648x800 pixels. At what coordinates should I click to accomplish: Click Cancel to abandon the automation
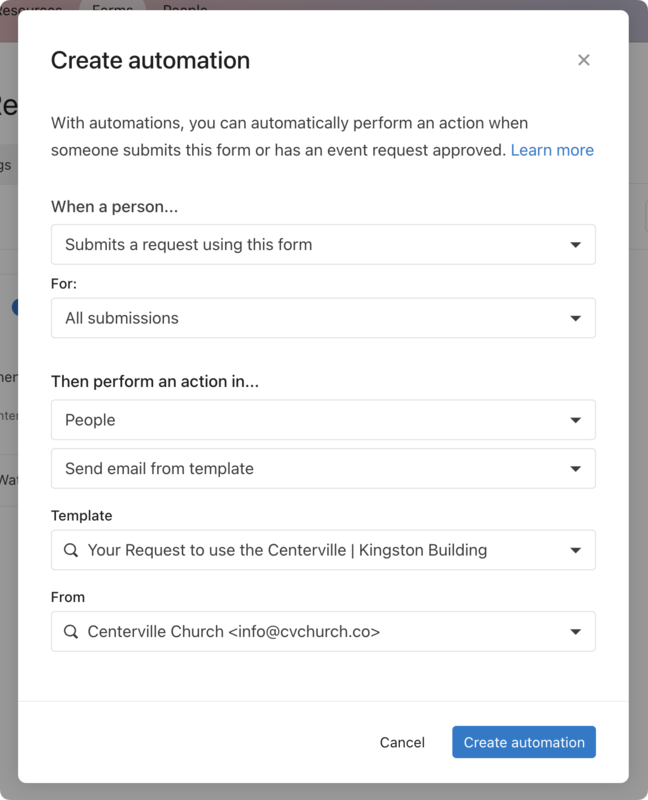(x=403, y=742)
